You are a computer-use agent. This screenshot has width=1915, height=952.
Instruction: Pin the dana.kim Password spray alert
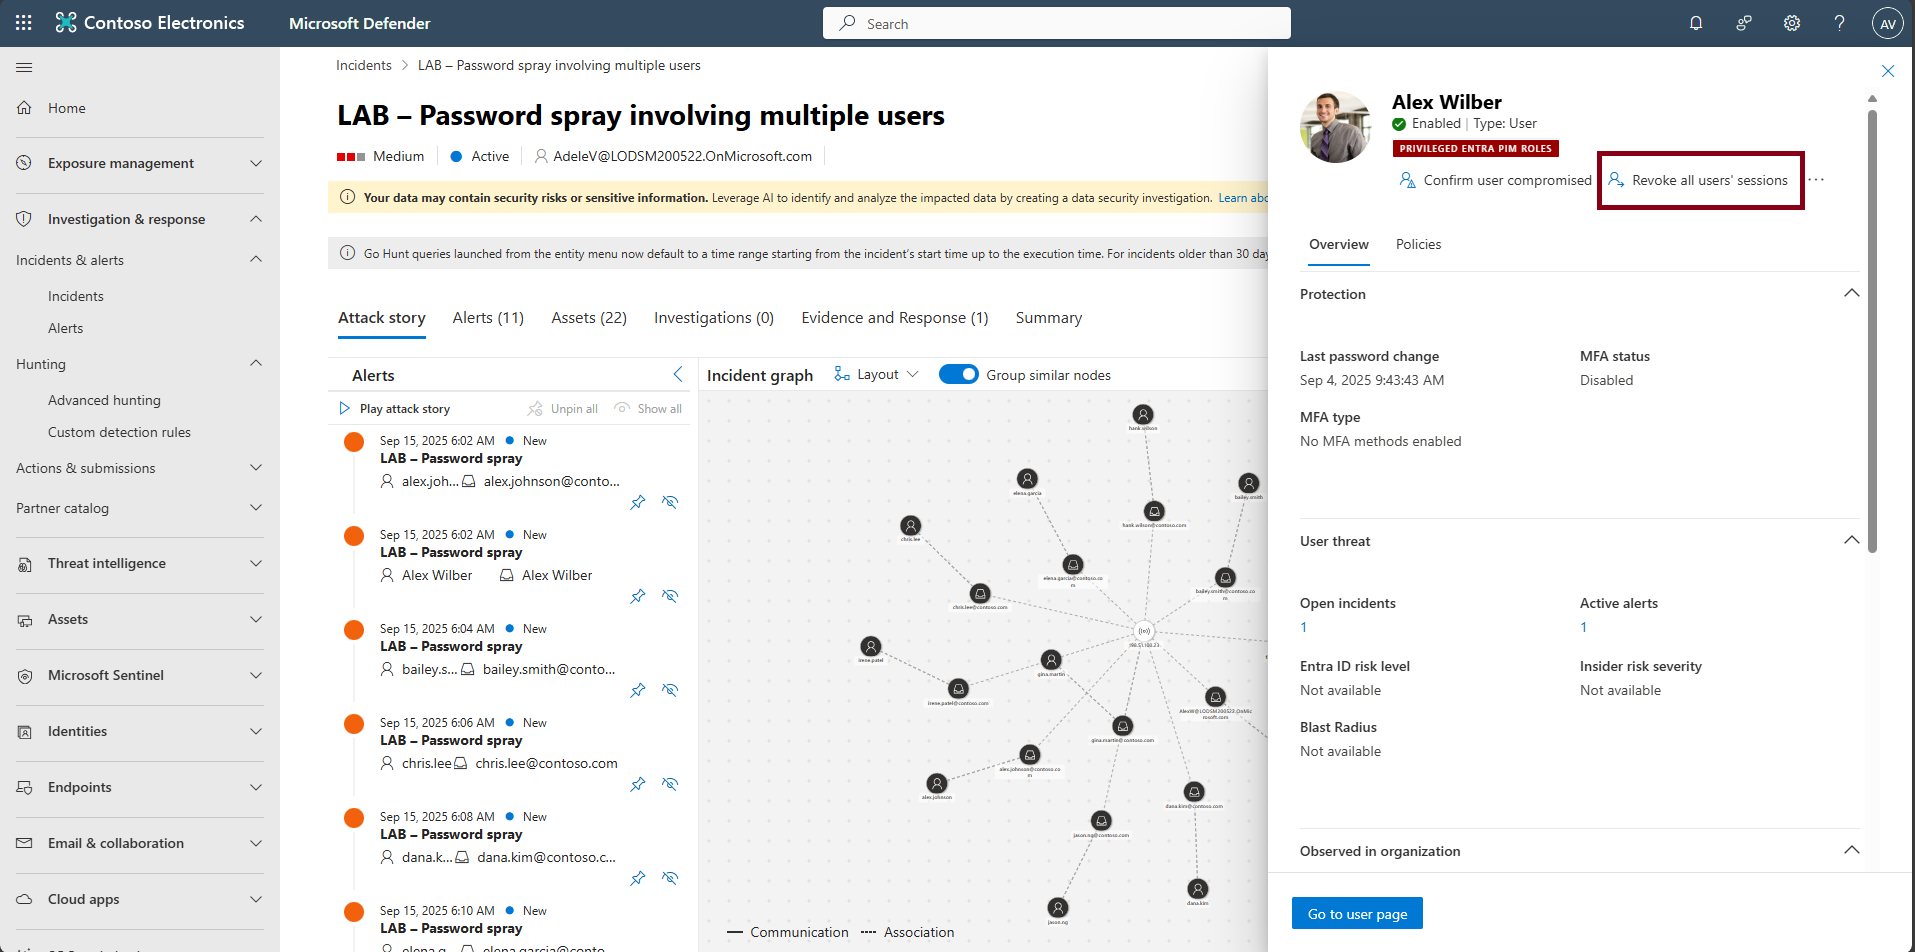pyautogui.click(x=638, y=878)
